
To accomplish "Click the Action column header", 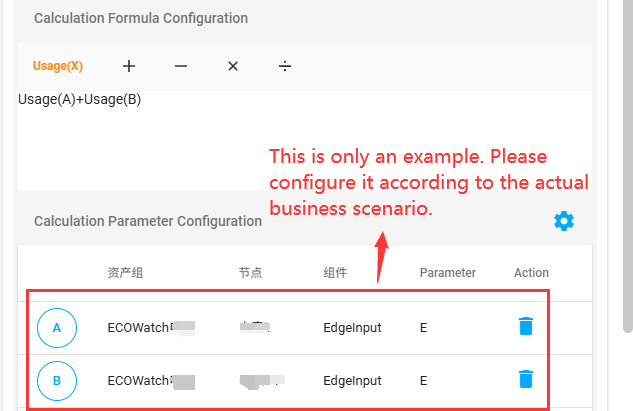I will pos(531,273).
